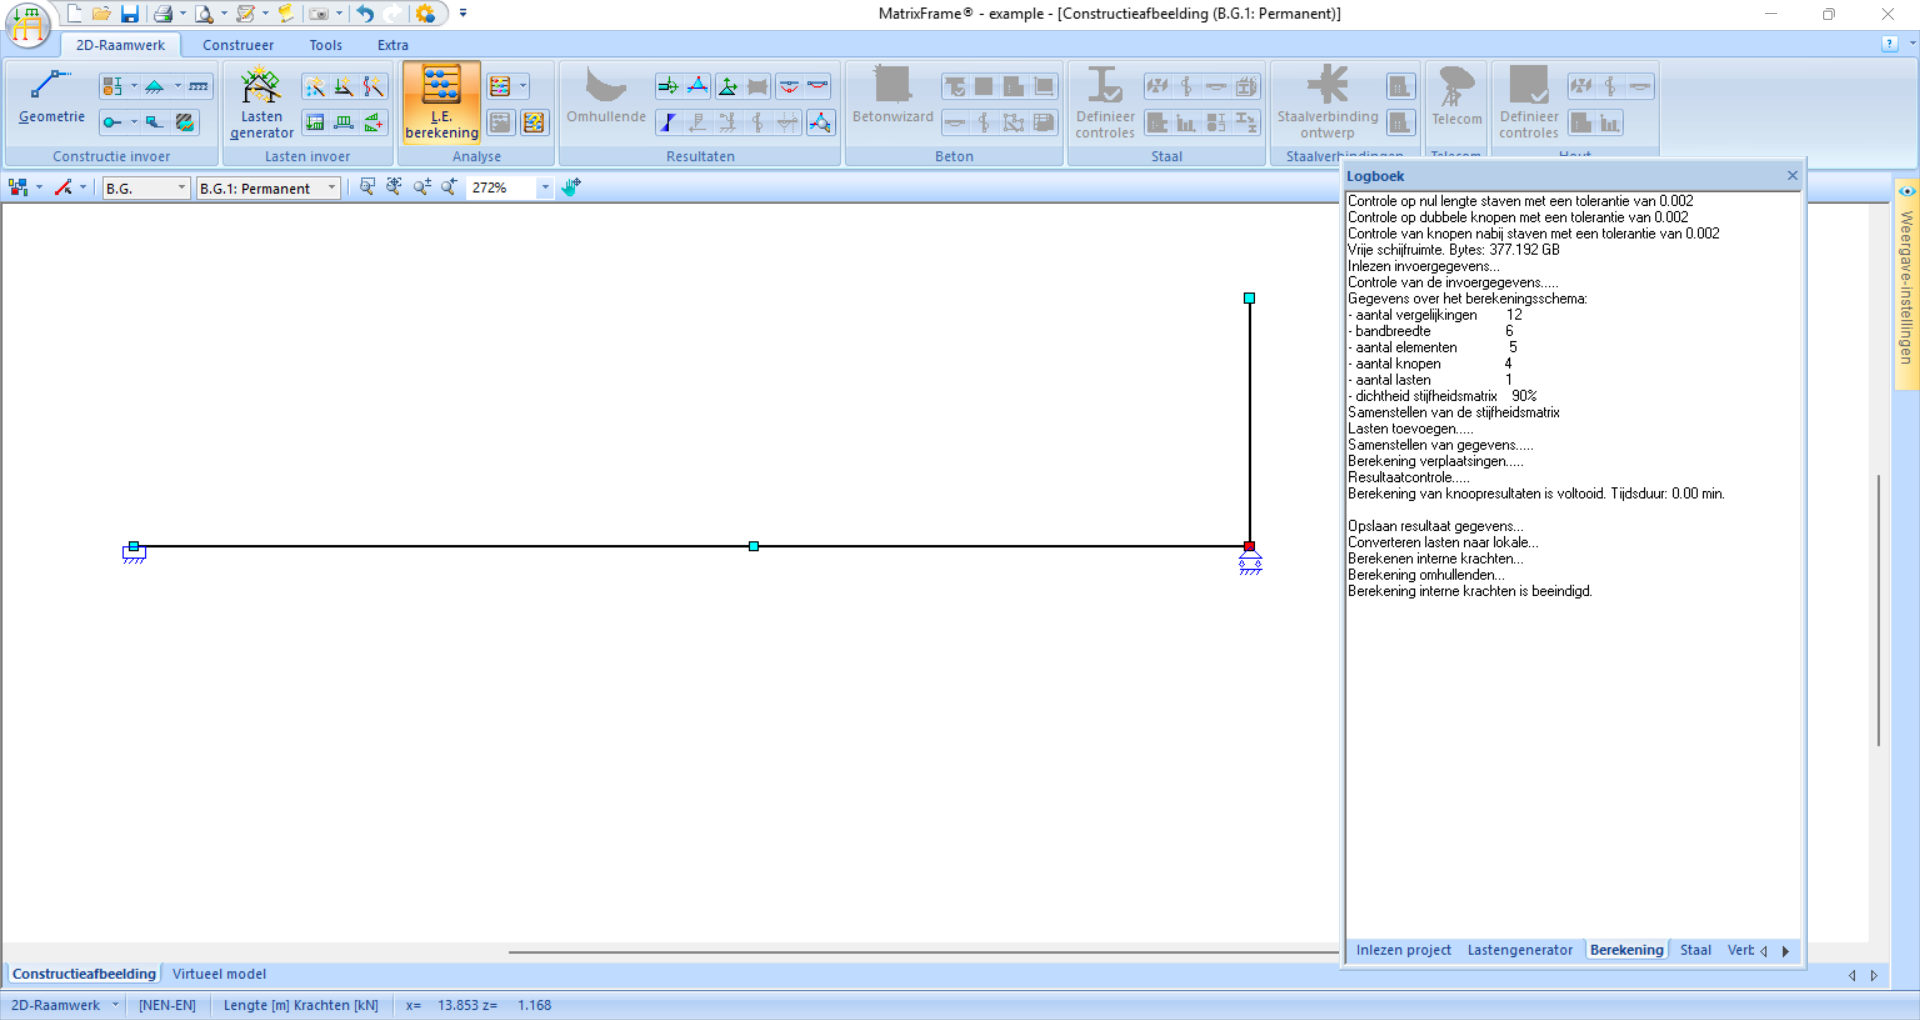Open the 272% zoom level dropdown
This screenshot has width=1920, height=1020.
(x=545, y=188)
